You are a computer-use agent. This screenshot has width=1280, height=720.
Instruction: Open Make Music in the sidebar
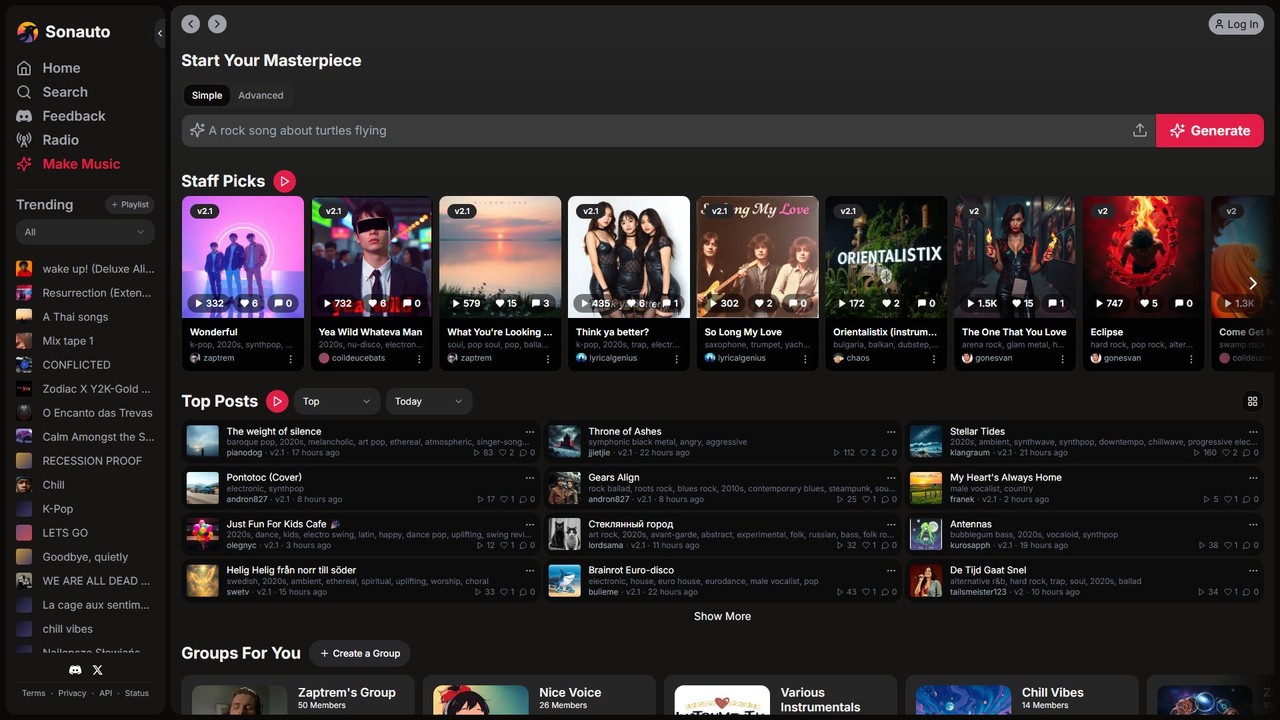coord(81,164)
